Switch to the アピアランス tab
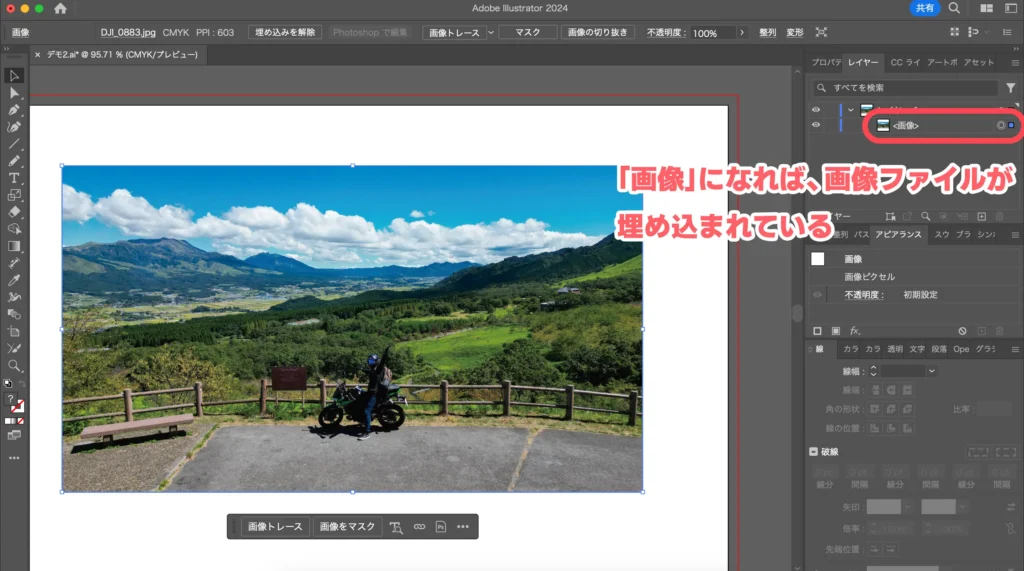 (x=898, y=235)
